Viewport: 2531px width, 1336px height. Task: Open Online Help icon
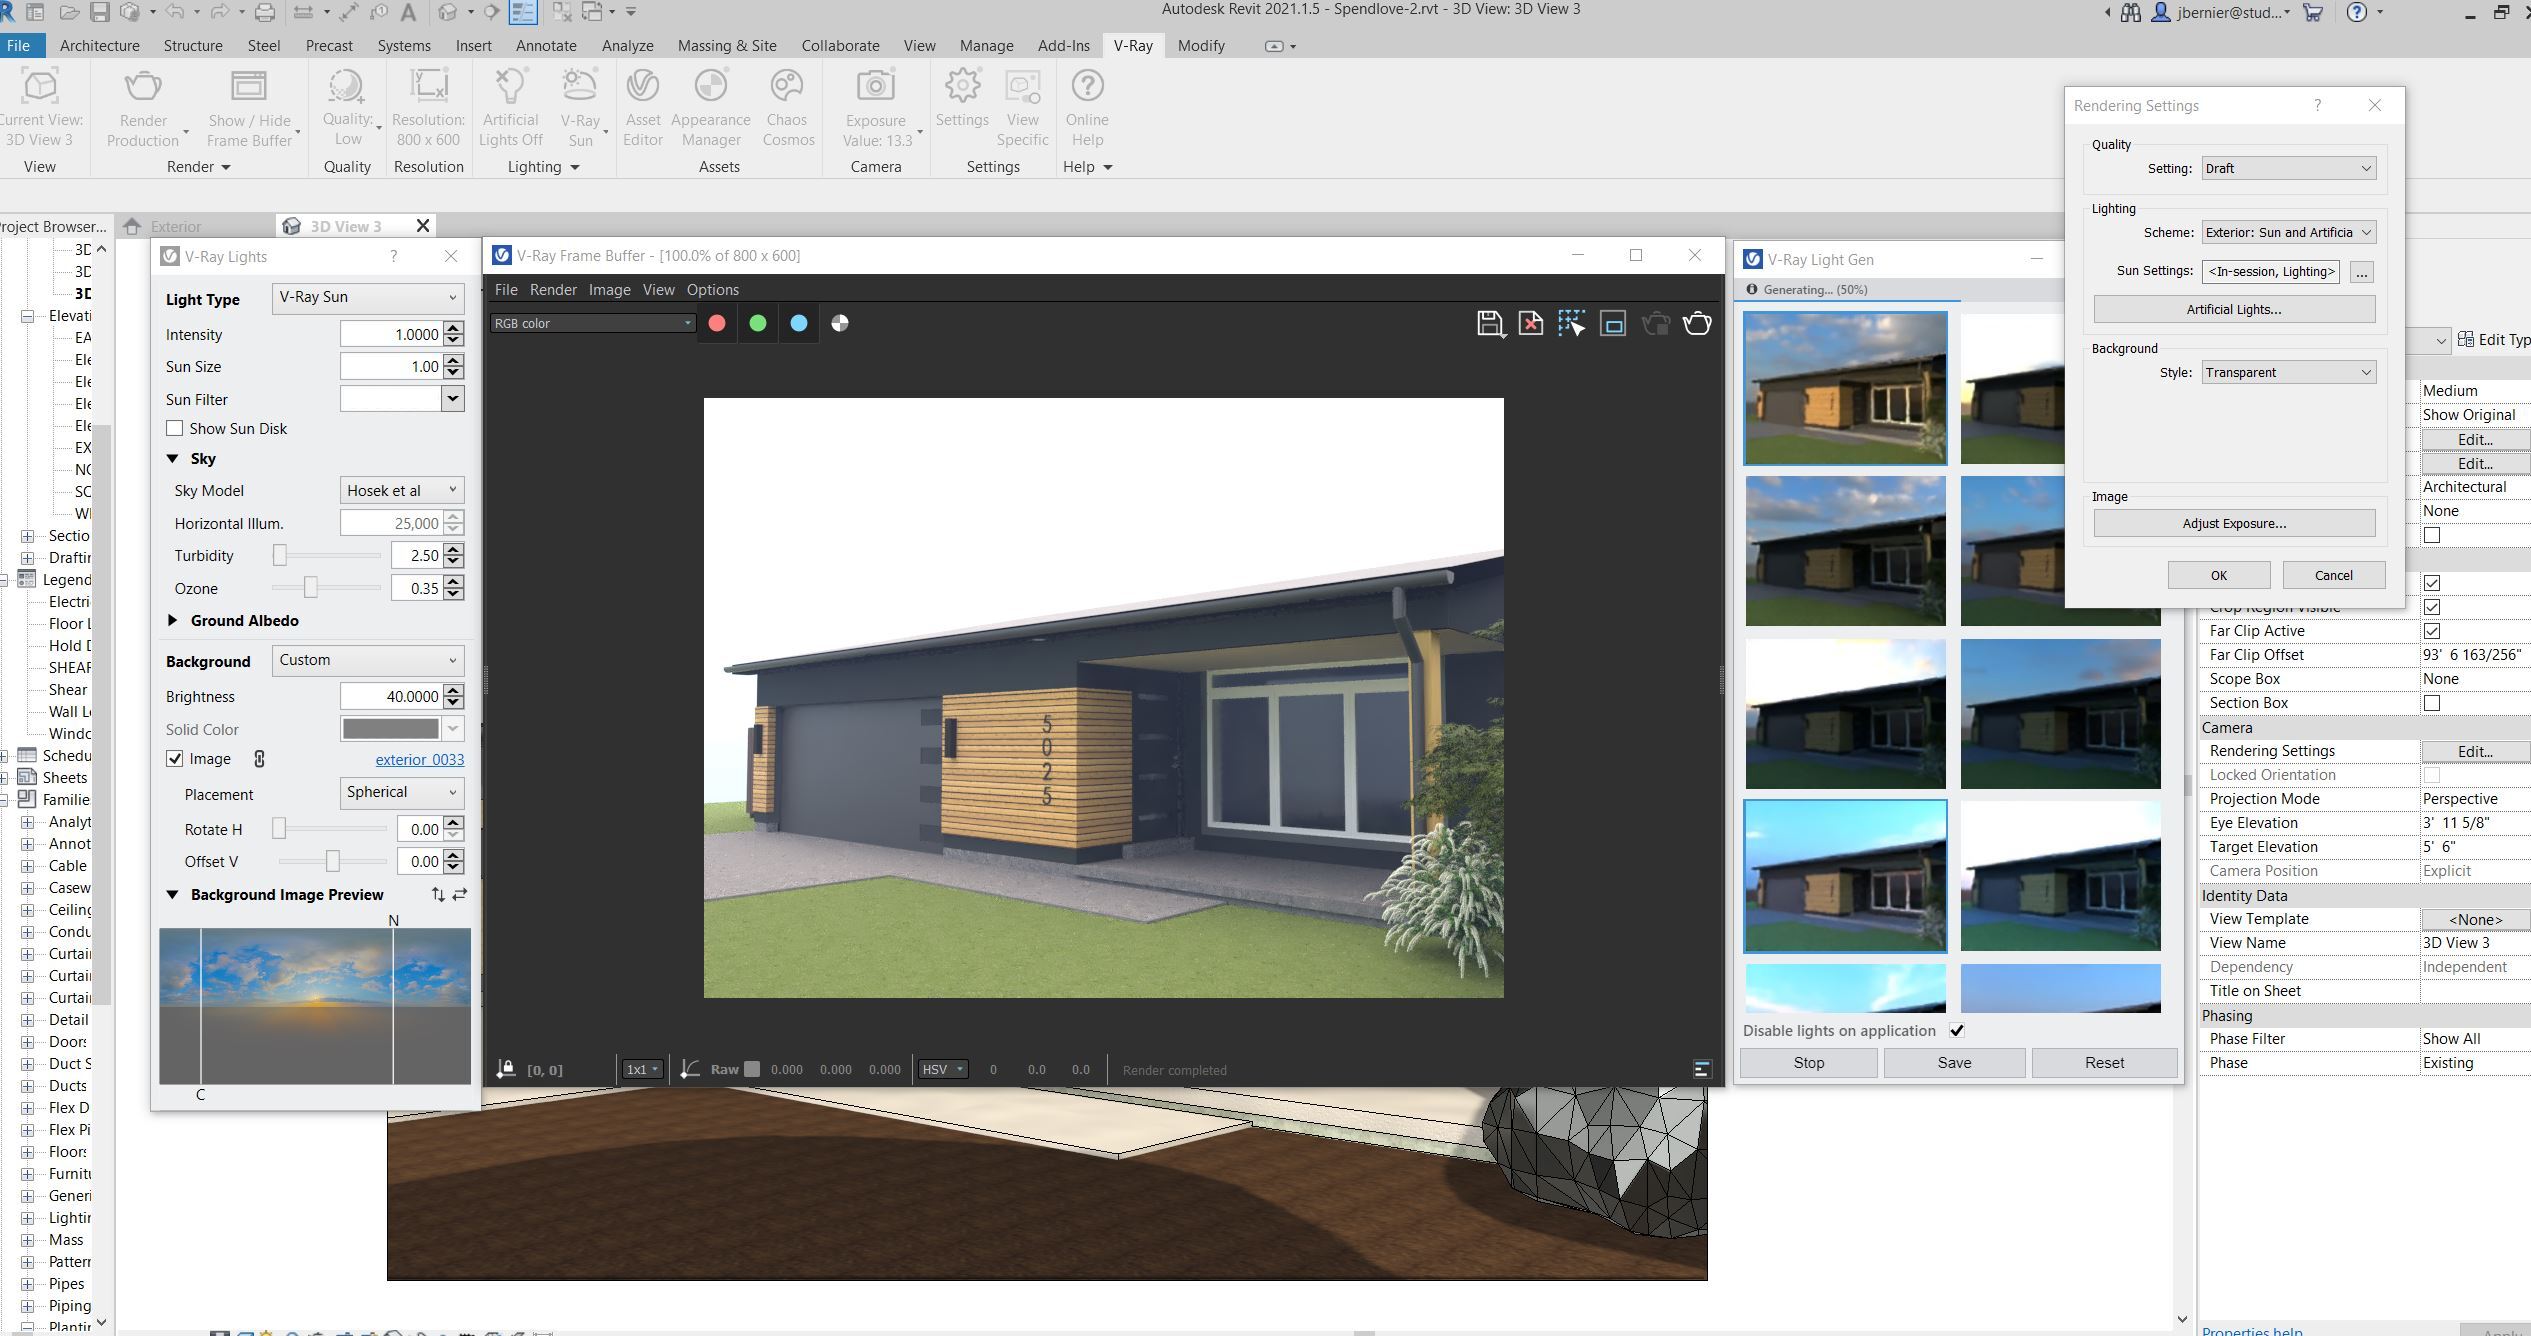[x=1087, y=87]
